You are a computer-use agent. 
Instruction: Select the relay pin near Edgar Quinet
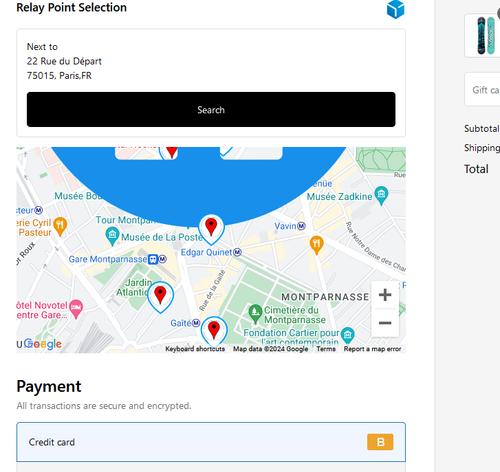[211, 229]
